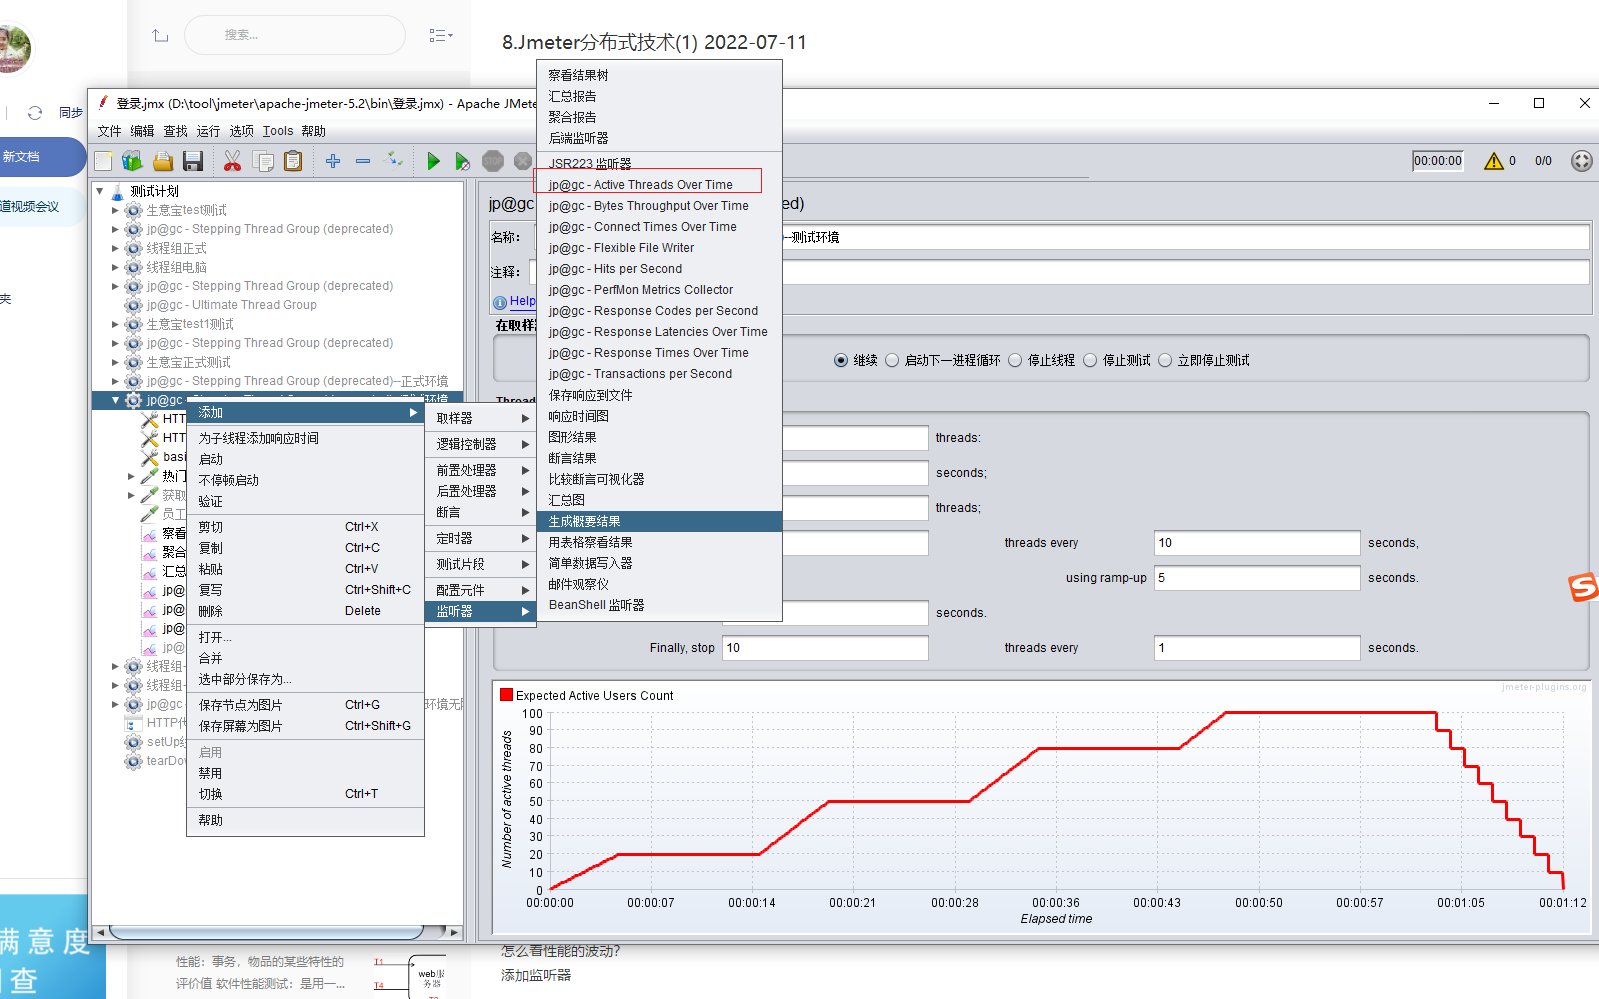Open the Templates toolbar icon
Screen dimensions: 1599x999
pos(132,161)
